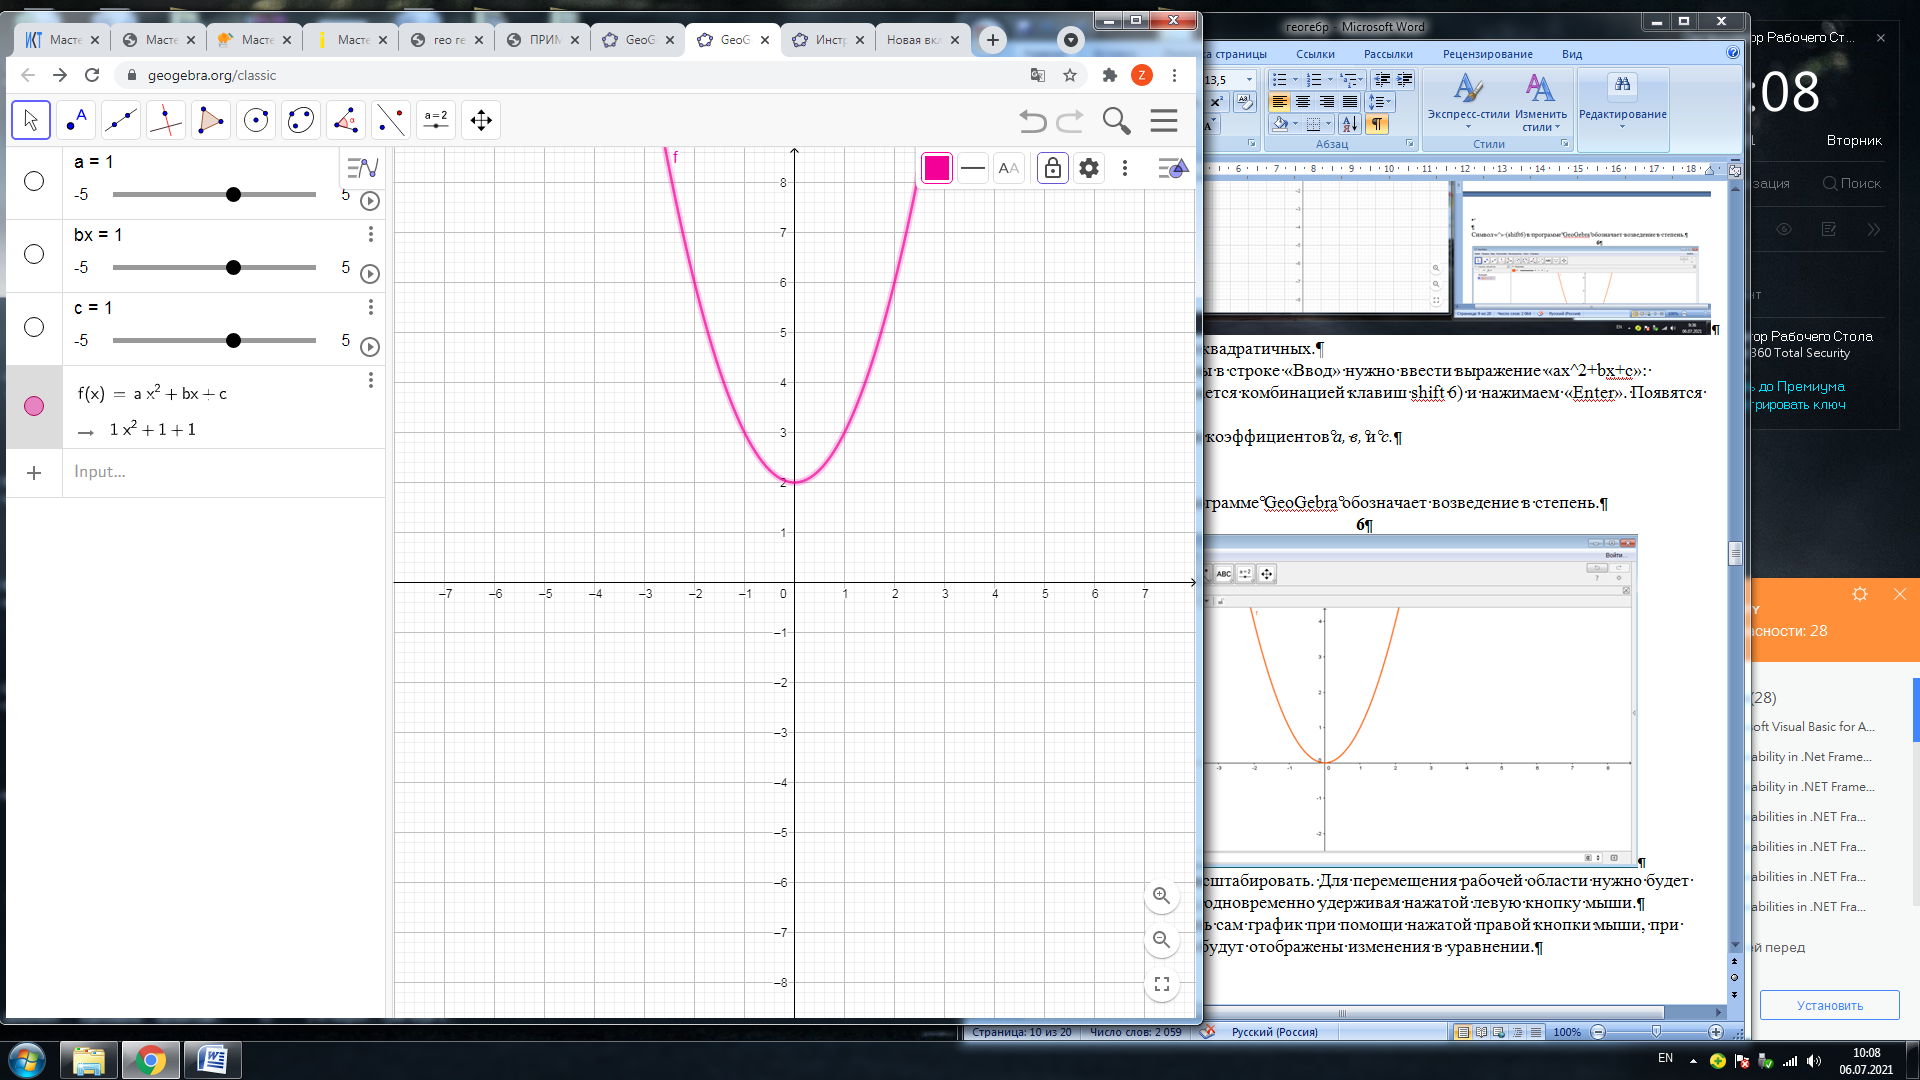1920x1080 pixels.
Task: Open object settings gear in style bar
Action: pyautogui.click(x=1089, y=168)
